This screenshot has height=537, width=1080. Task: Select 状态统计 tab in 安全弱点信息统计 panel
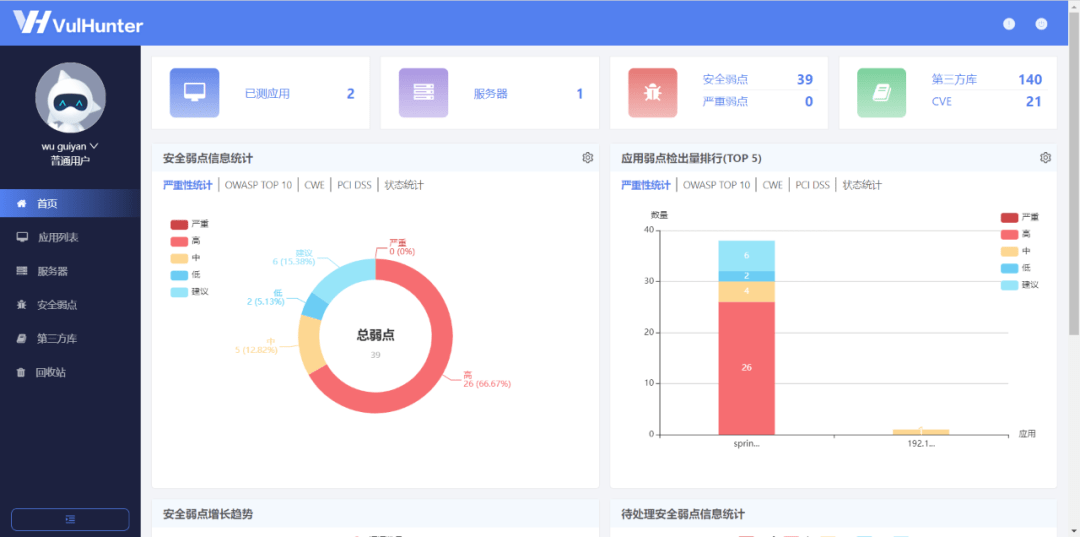[404, 185]
